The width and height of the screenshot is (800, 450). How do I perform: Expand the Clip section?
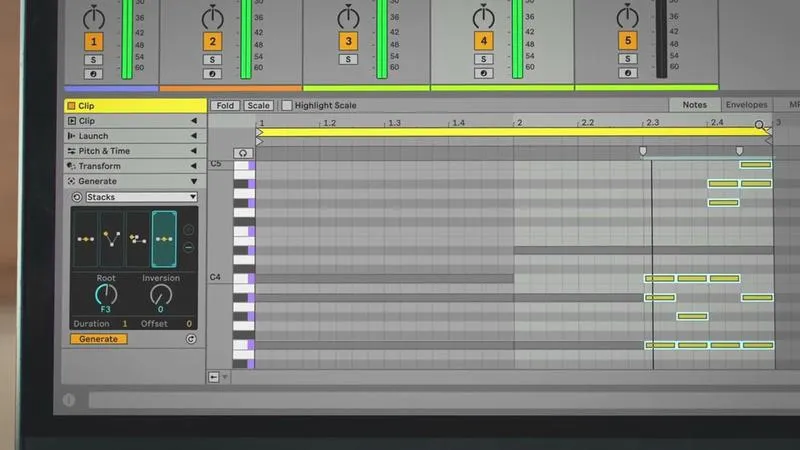tap(193, 121)
